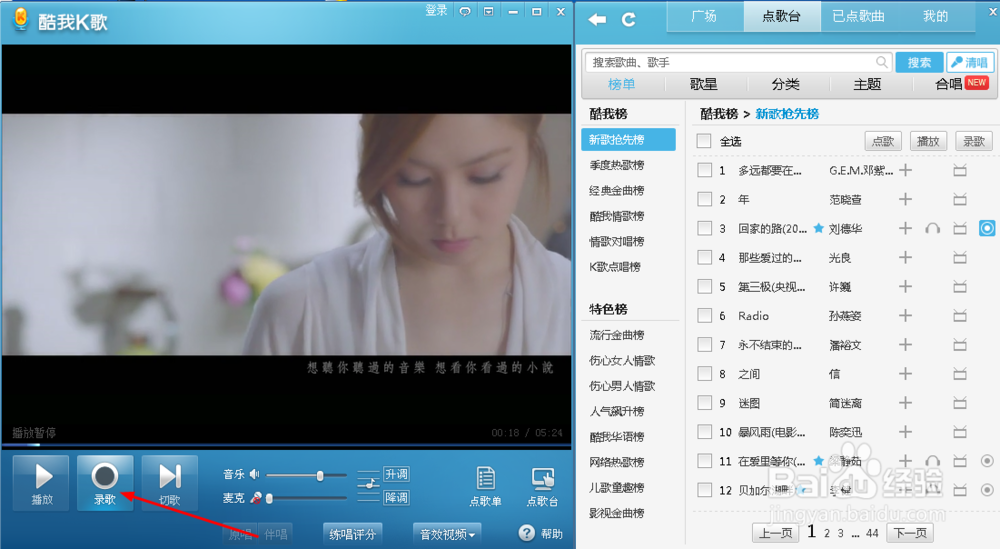1000x549 pixels.
Task: Add song 第三极 with plus icon
Action: coord(905,287)
